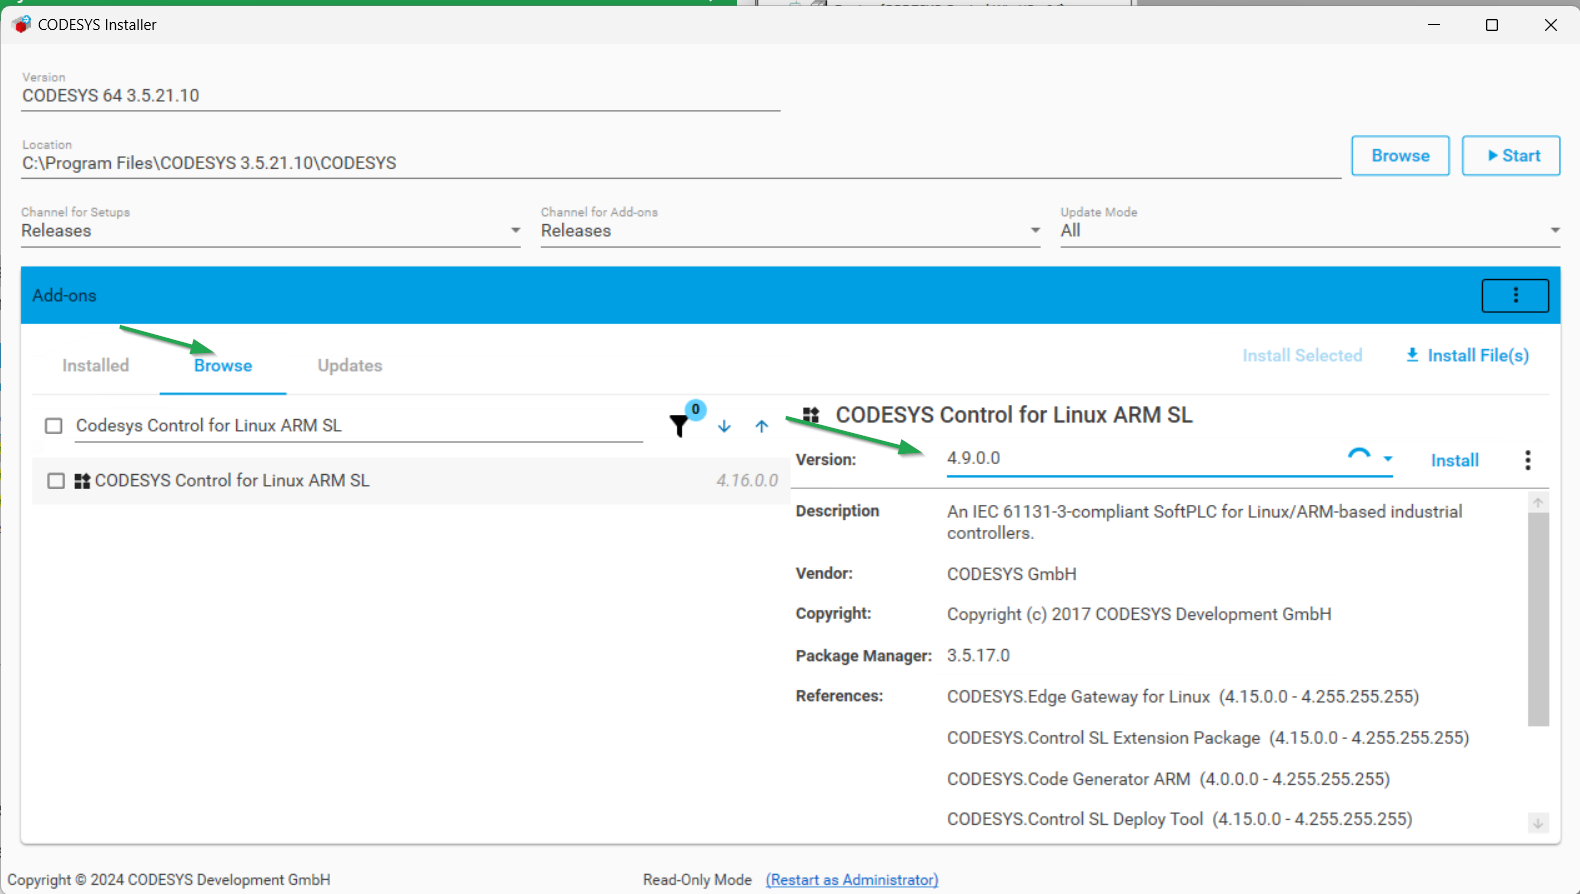Click the CODESYS Installer title bar icon
This screenshot has width=1580, height=894.
click(21, 24)
